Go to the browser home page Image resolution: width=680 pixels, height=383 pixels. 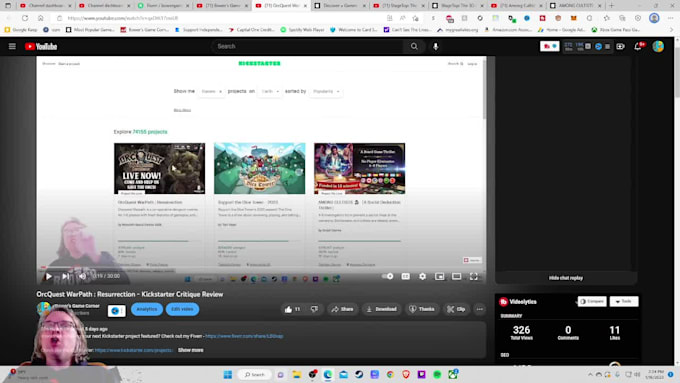click(x=40, y=18)
